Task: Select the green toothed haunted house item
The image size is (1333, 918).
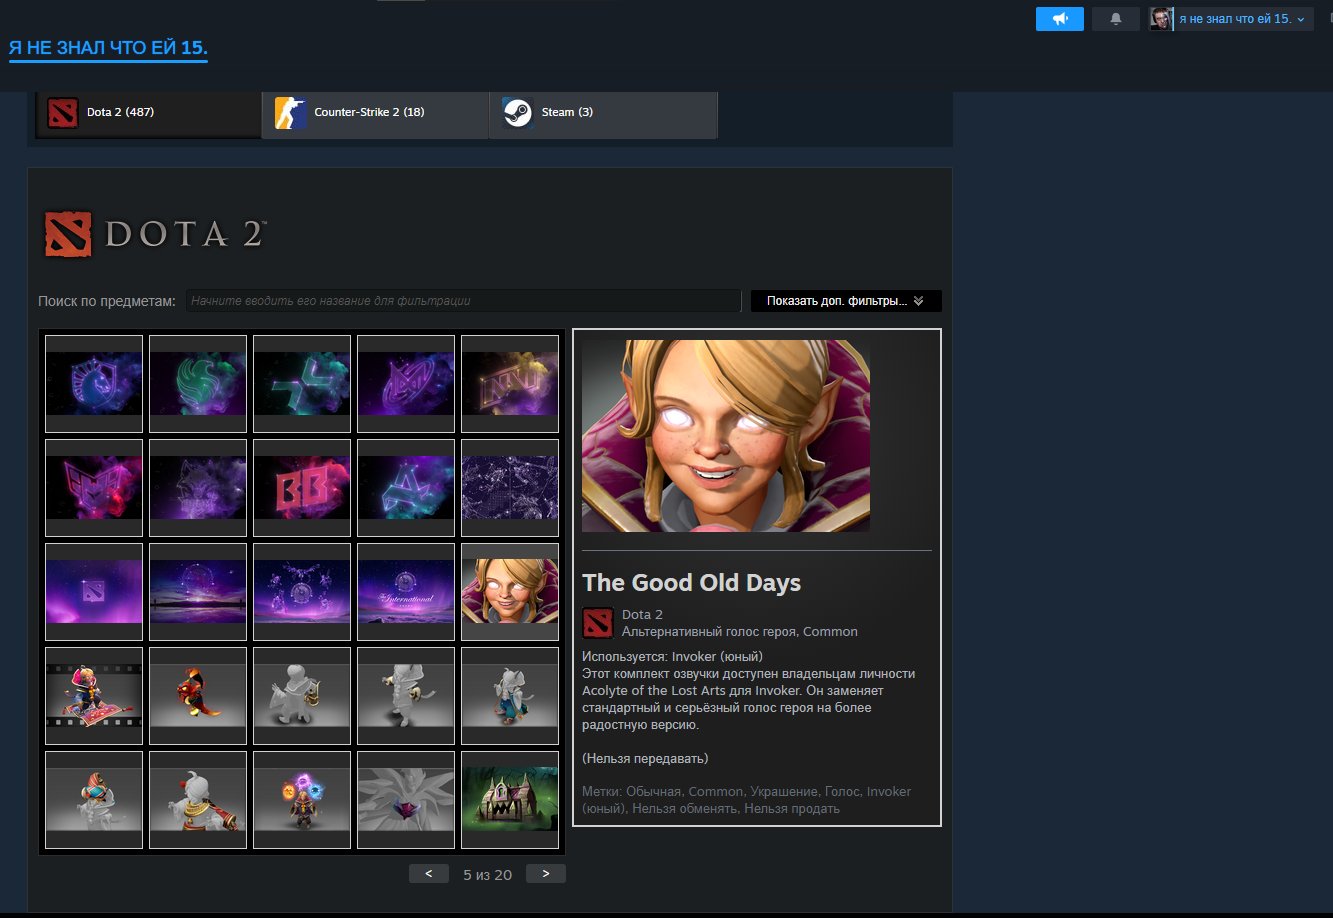Action: tap(510, 800)
